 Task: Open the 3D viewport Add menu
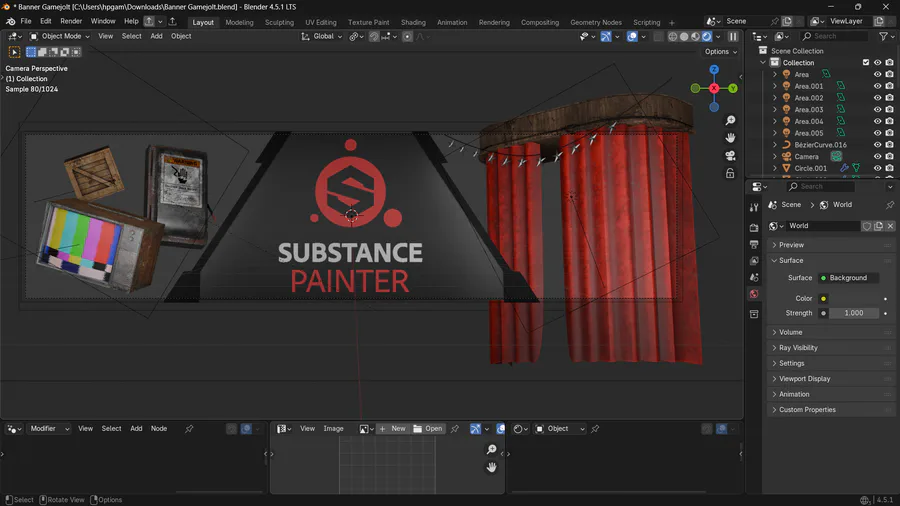(x=156, y=36)
